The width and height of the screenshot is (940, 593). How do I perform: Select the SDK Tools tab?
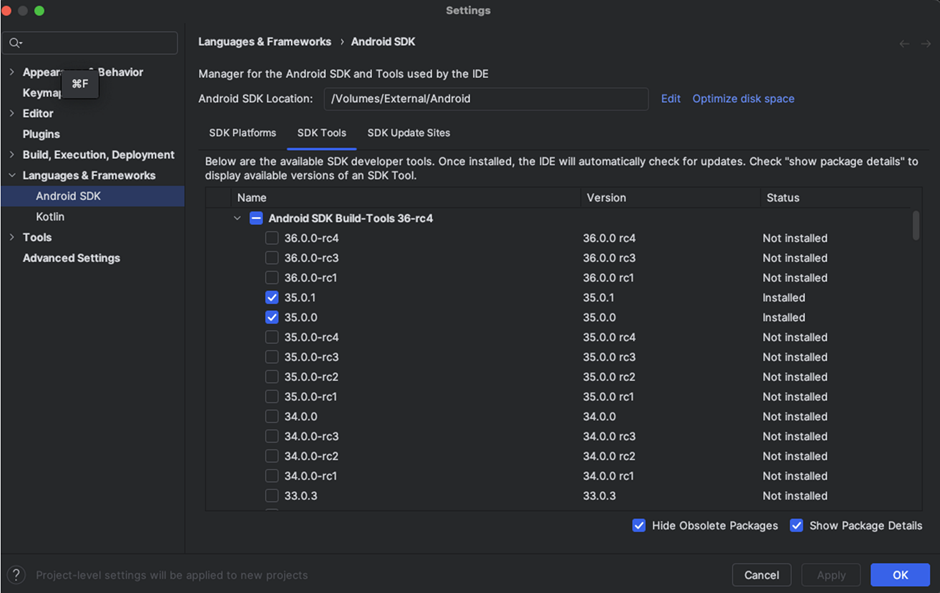tap(321, 133)
